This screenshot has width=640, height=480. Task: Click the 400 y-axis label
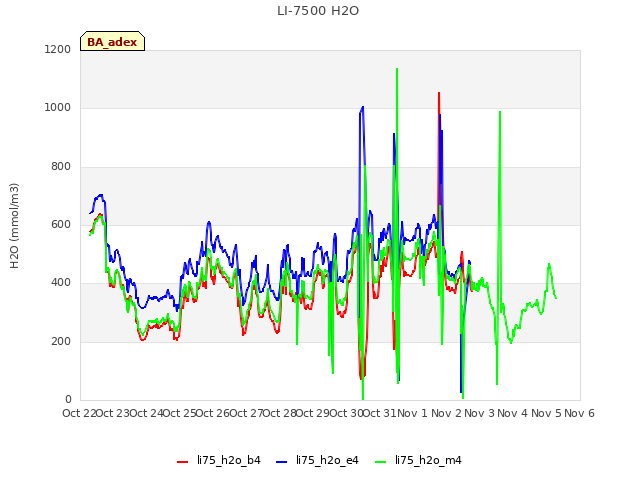(x=61, y=283)
